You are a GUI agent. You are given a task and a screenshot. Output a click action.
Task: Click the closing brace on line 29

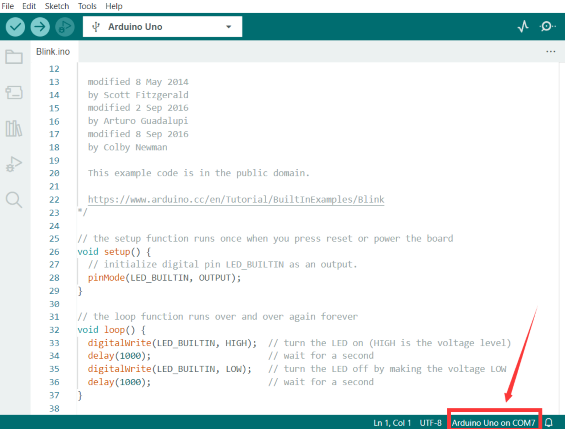(80, 291)
